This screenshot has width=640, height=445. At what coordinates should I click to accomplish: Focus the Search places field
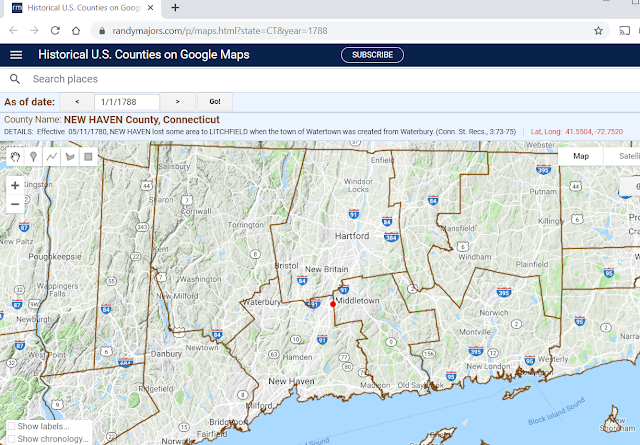coord(327,79)
